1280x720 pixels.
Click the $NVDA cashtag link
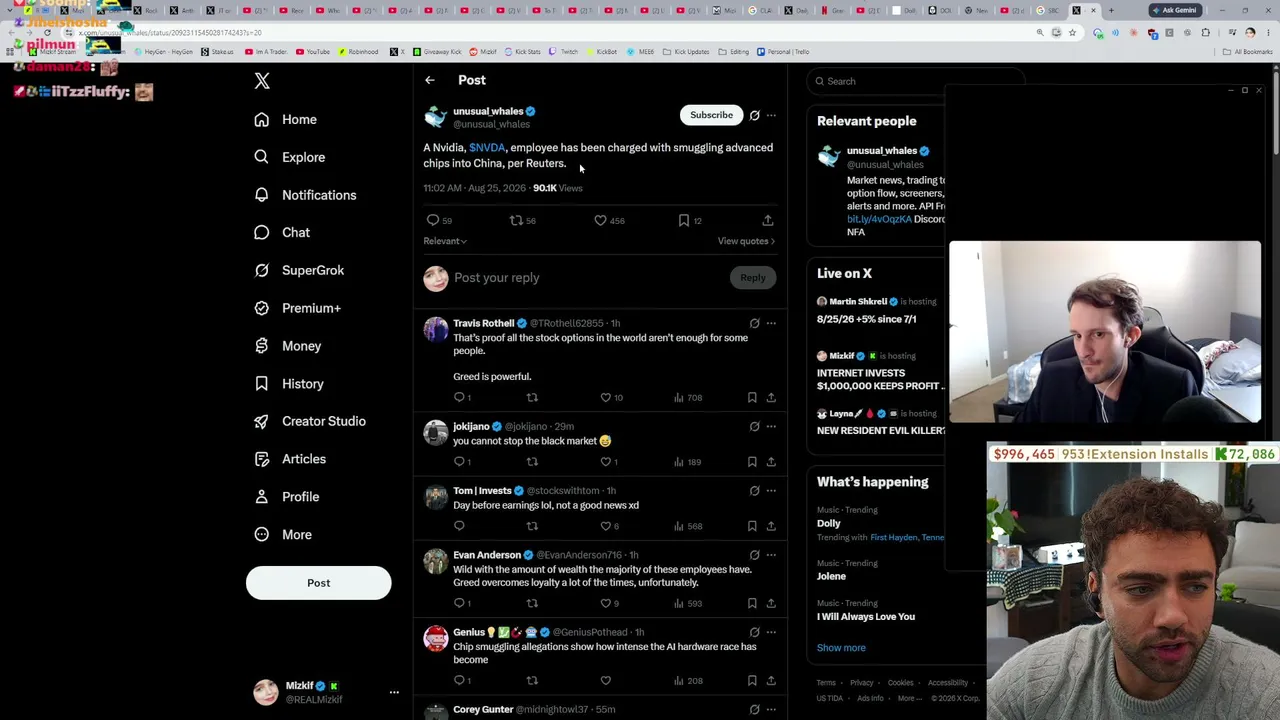(x=487, y=148)
